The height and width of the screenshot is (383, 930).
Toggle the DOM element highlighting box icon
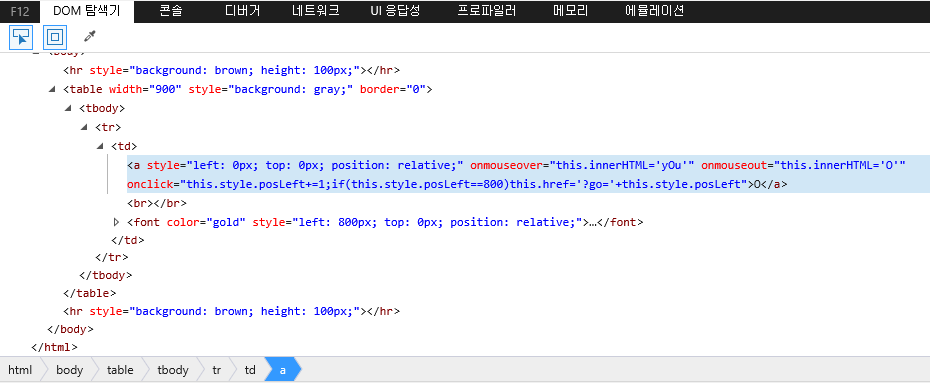tap(55, 37)
